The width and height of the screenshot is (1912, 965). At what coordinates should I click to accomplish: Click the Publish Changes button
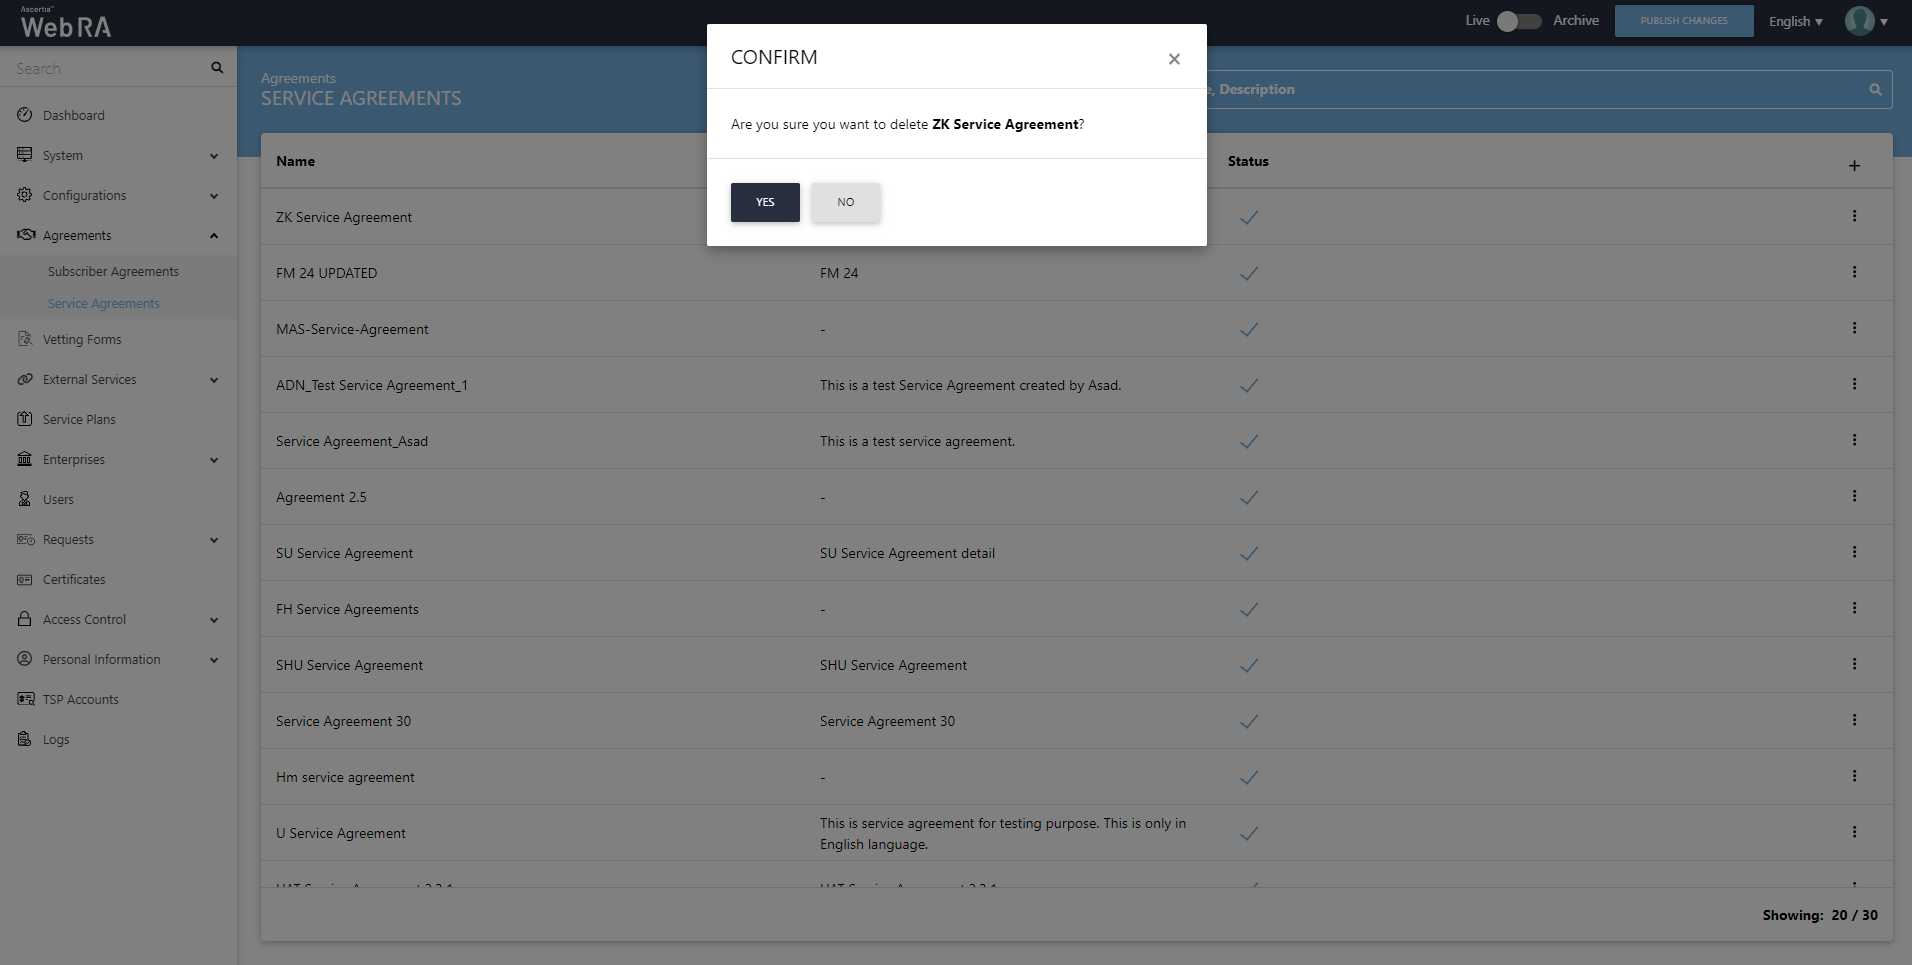pyautogui.click(x=1684, y=21)
